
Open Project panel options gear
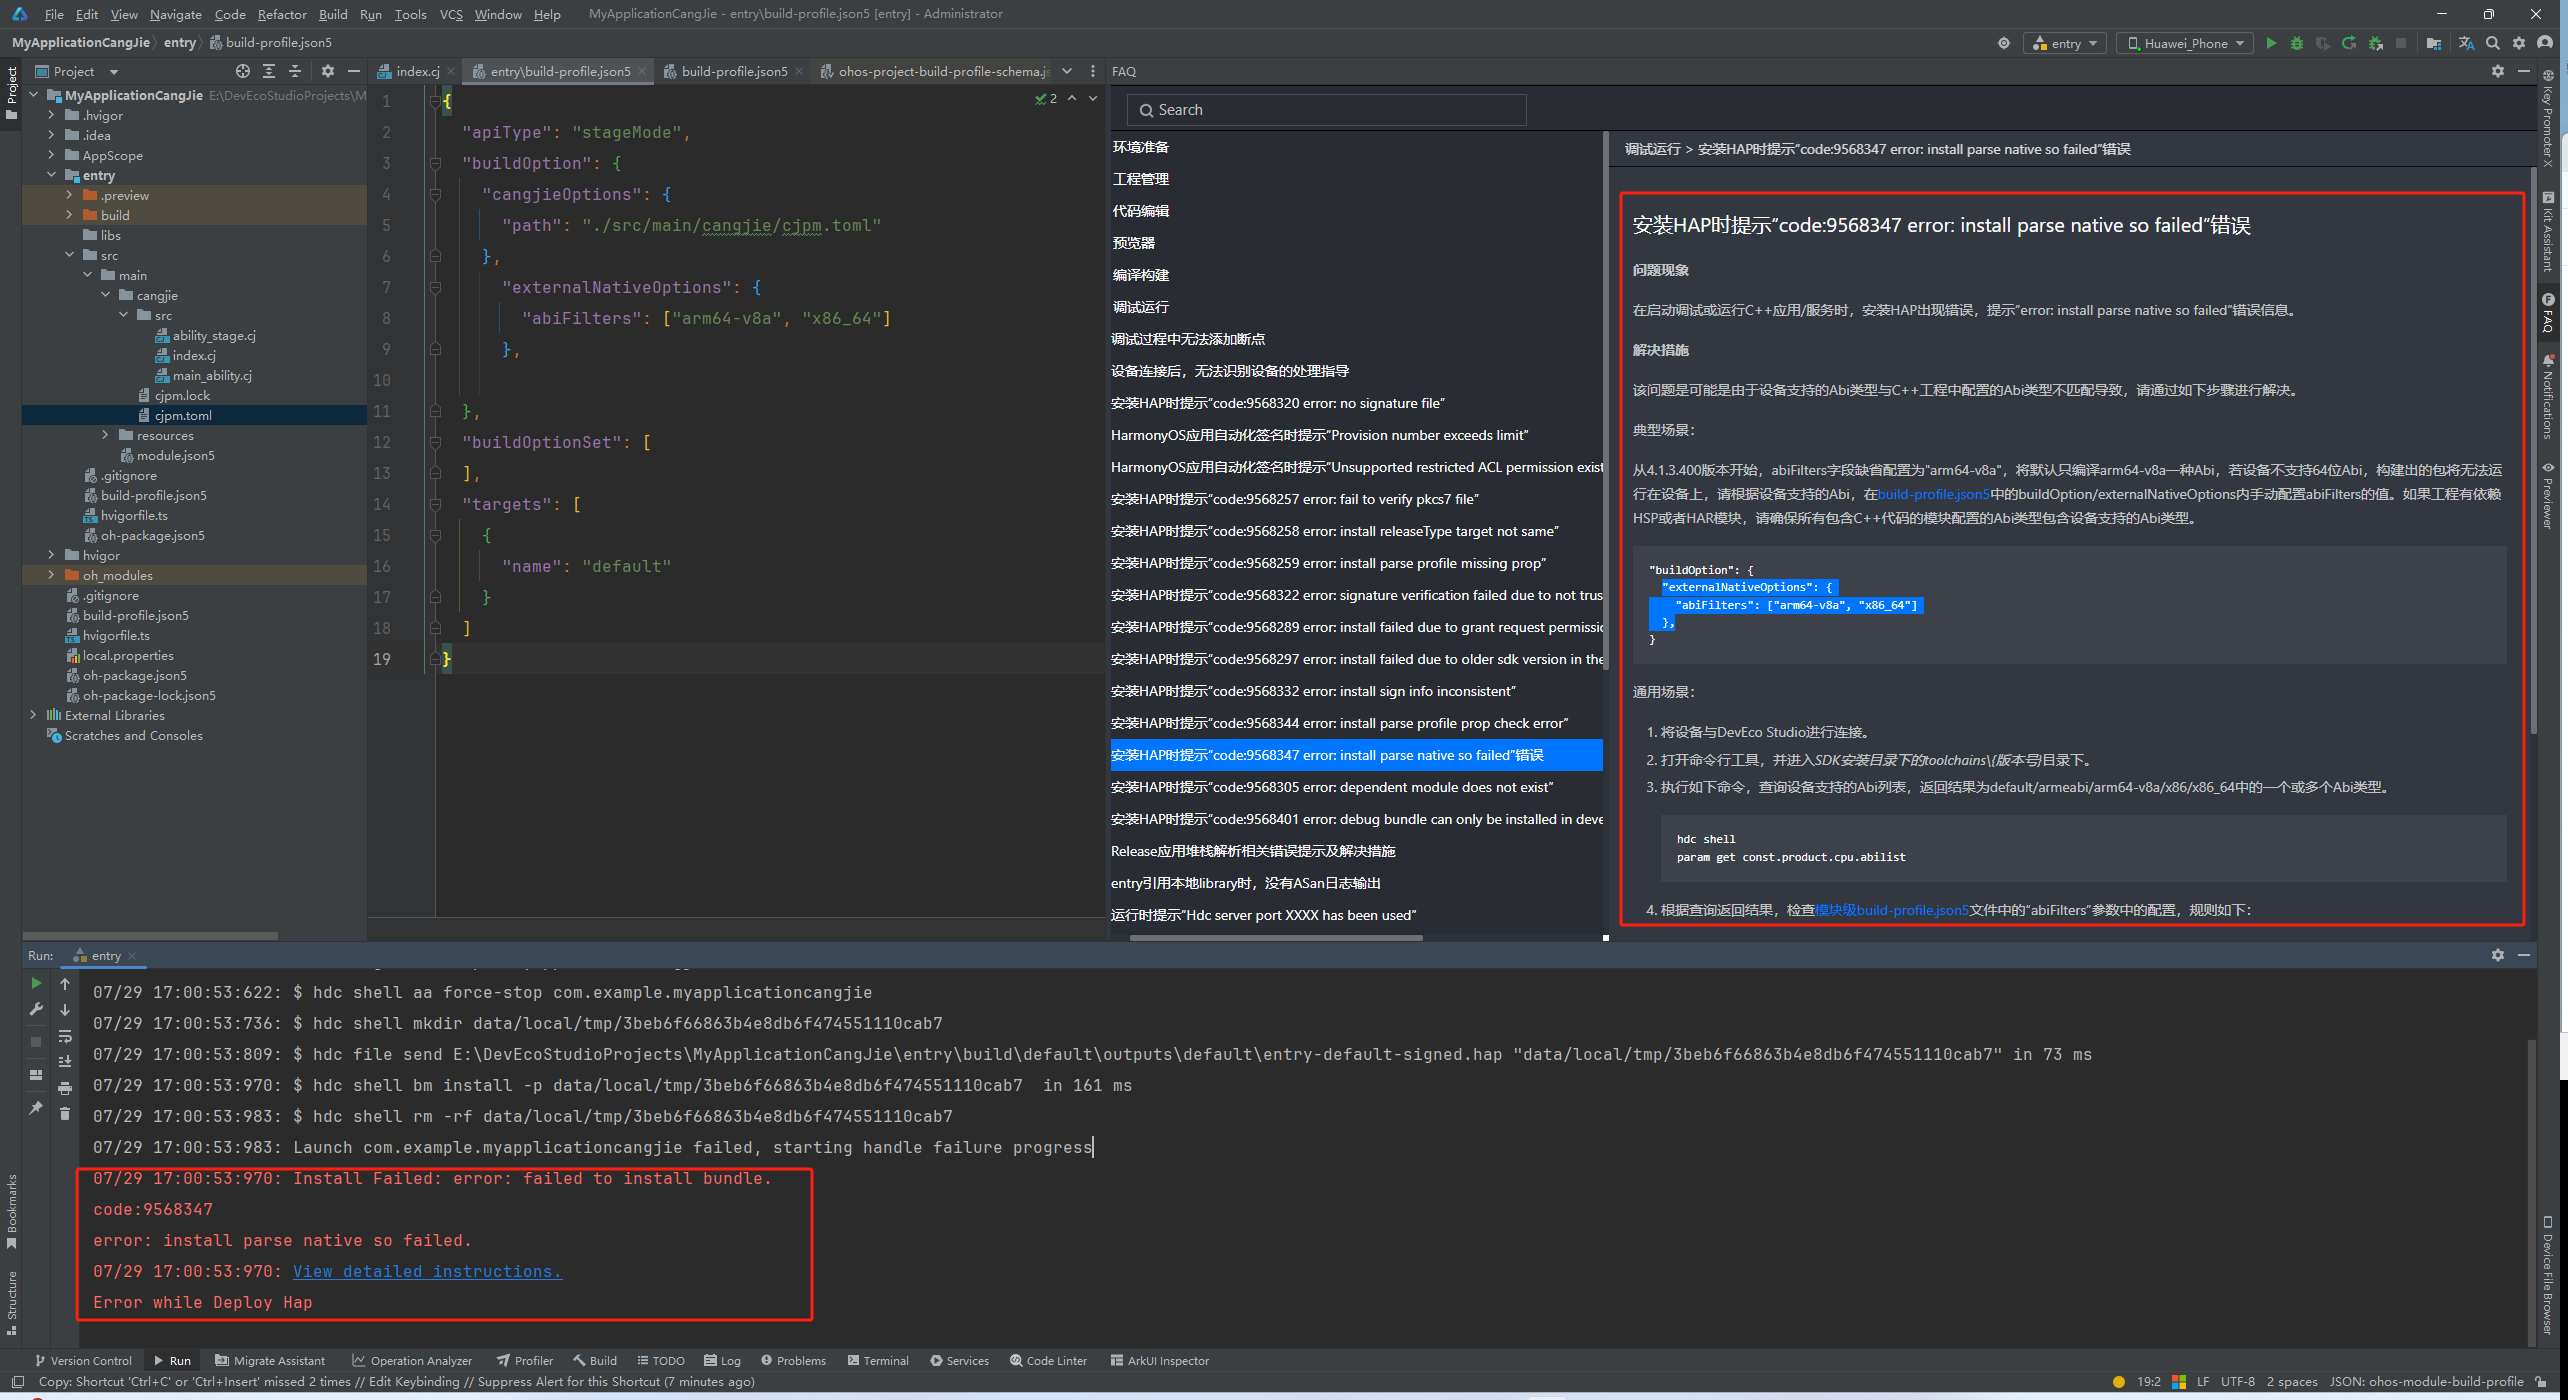coord(328,71)
